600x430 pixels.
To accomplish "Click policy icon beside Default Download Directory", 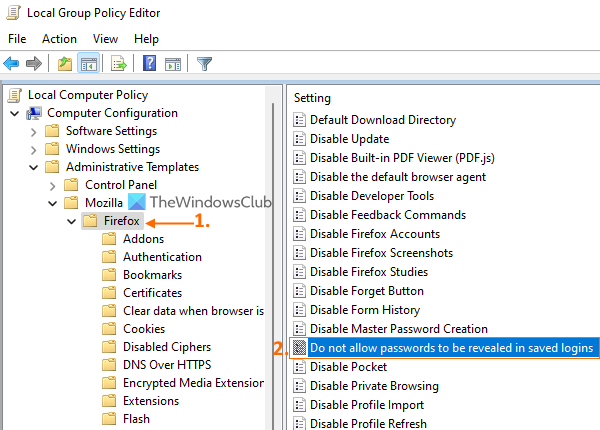I will click(x=299, y=120).
